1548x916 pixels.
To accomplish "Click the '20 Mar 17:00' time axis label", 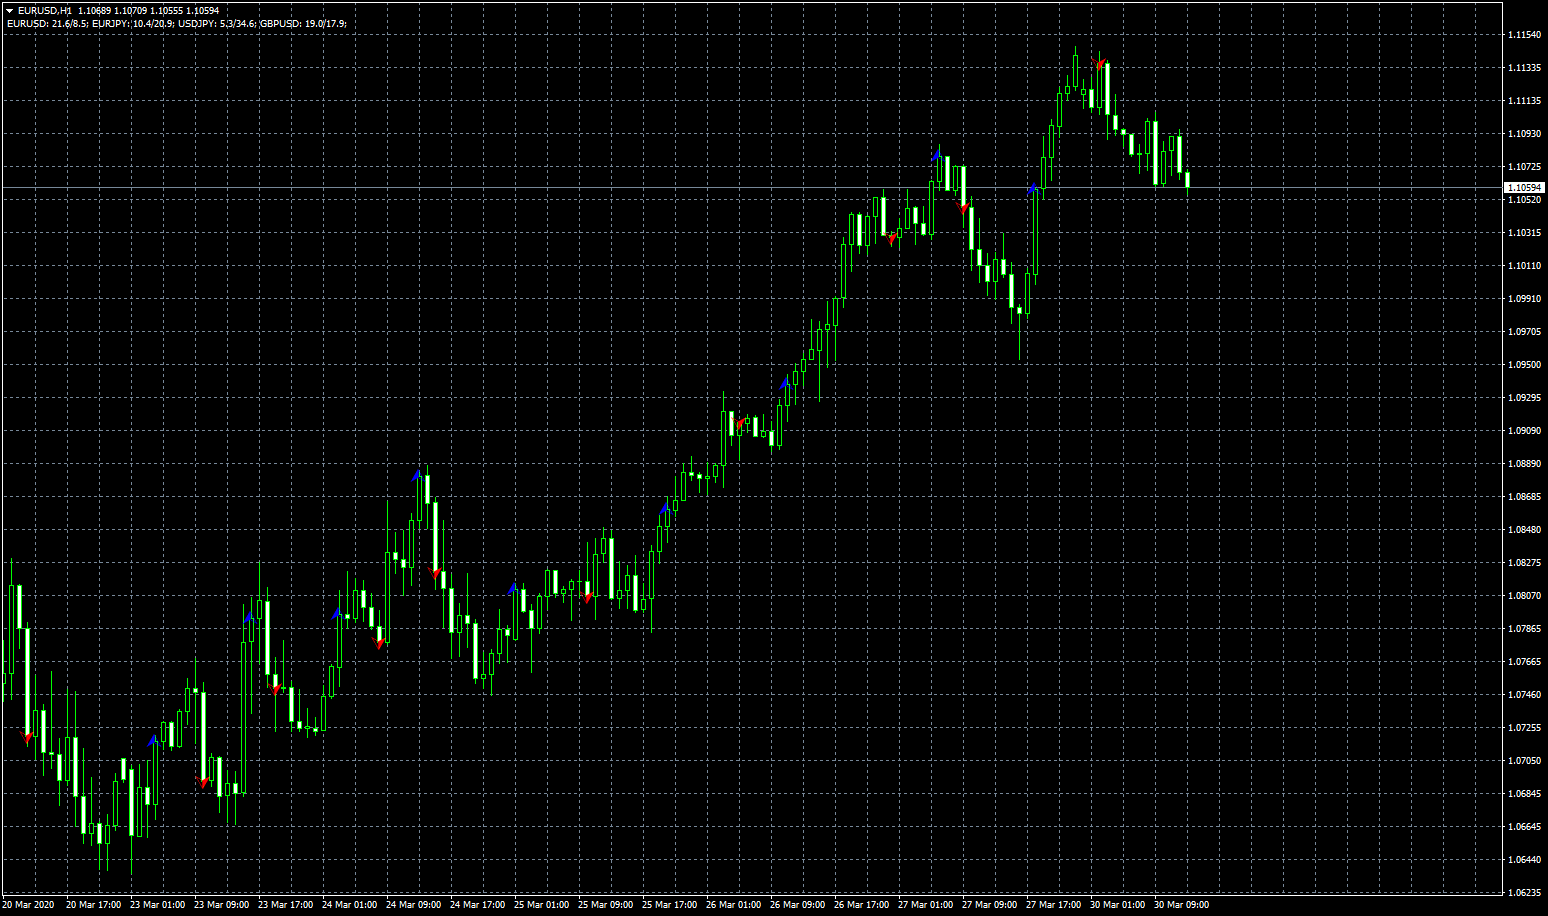I will [x=93, y=905].
